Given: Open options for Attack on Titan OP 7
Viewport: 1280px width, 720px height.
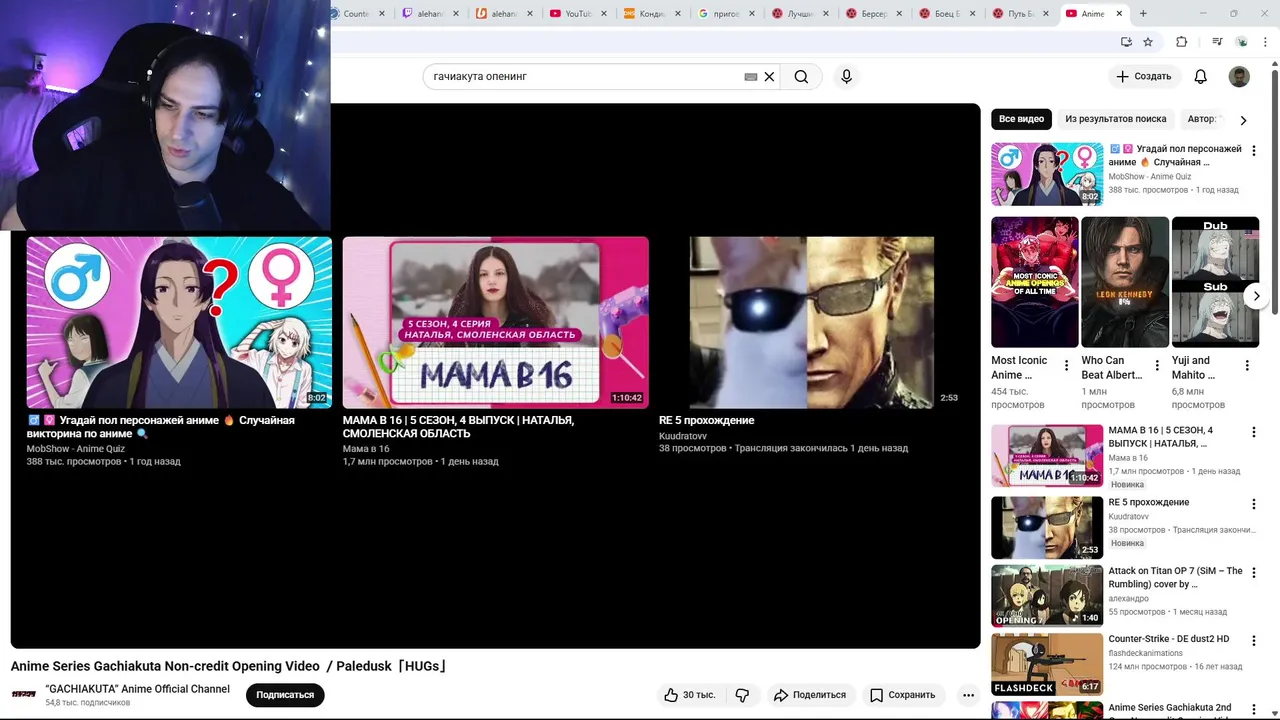Looking at the screenshot, I should 1253,573.
